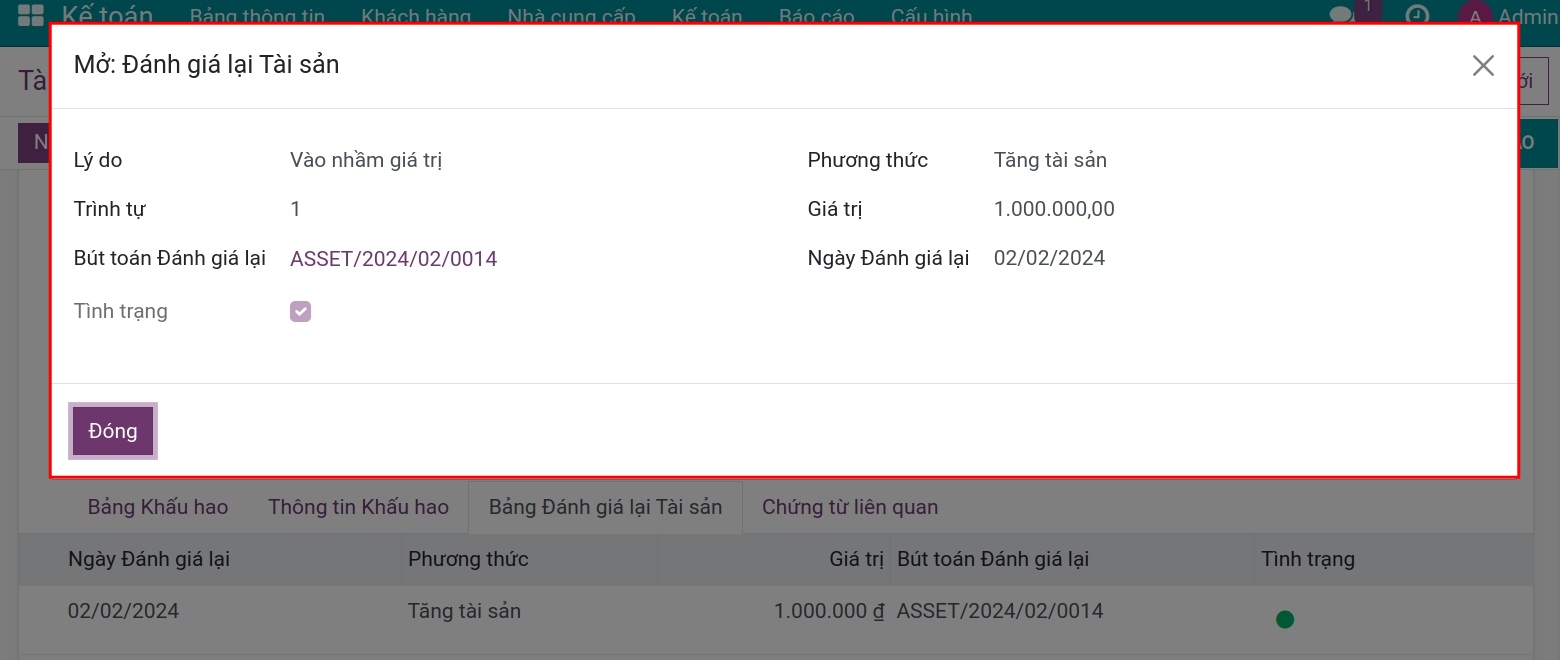
Task: Open the Cấu hình menu
Action: coord(931,17)
